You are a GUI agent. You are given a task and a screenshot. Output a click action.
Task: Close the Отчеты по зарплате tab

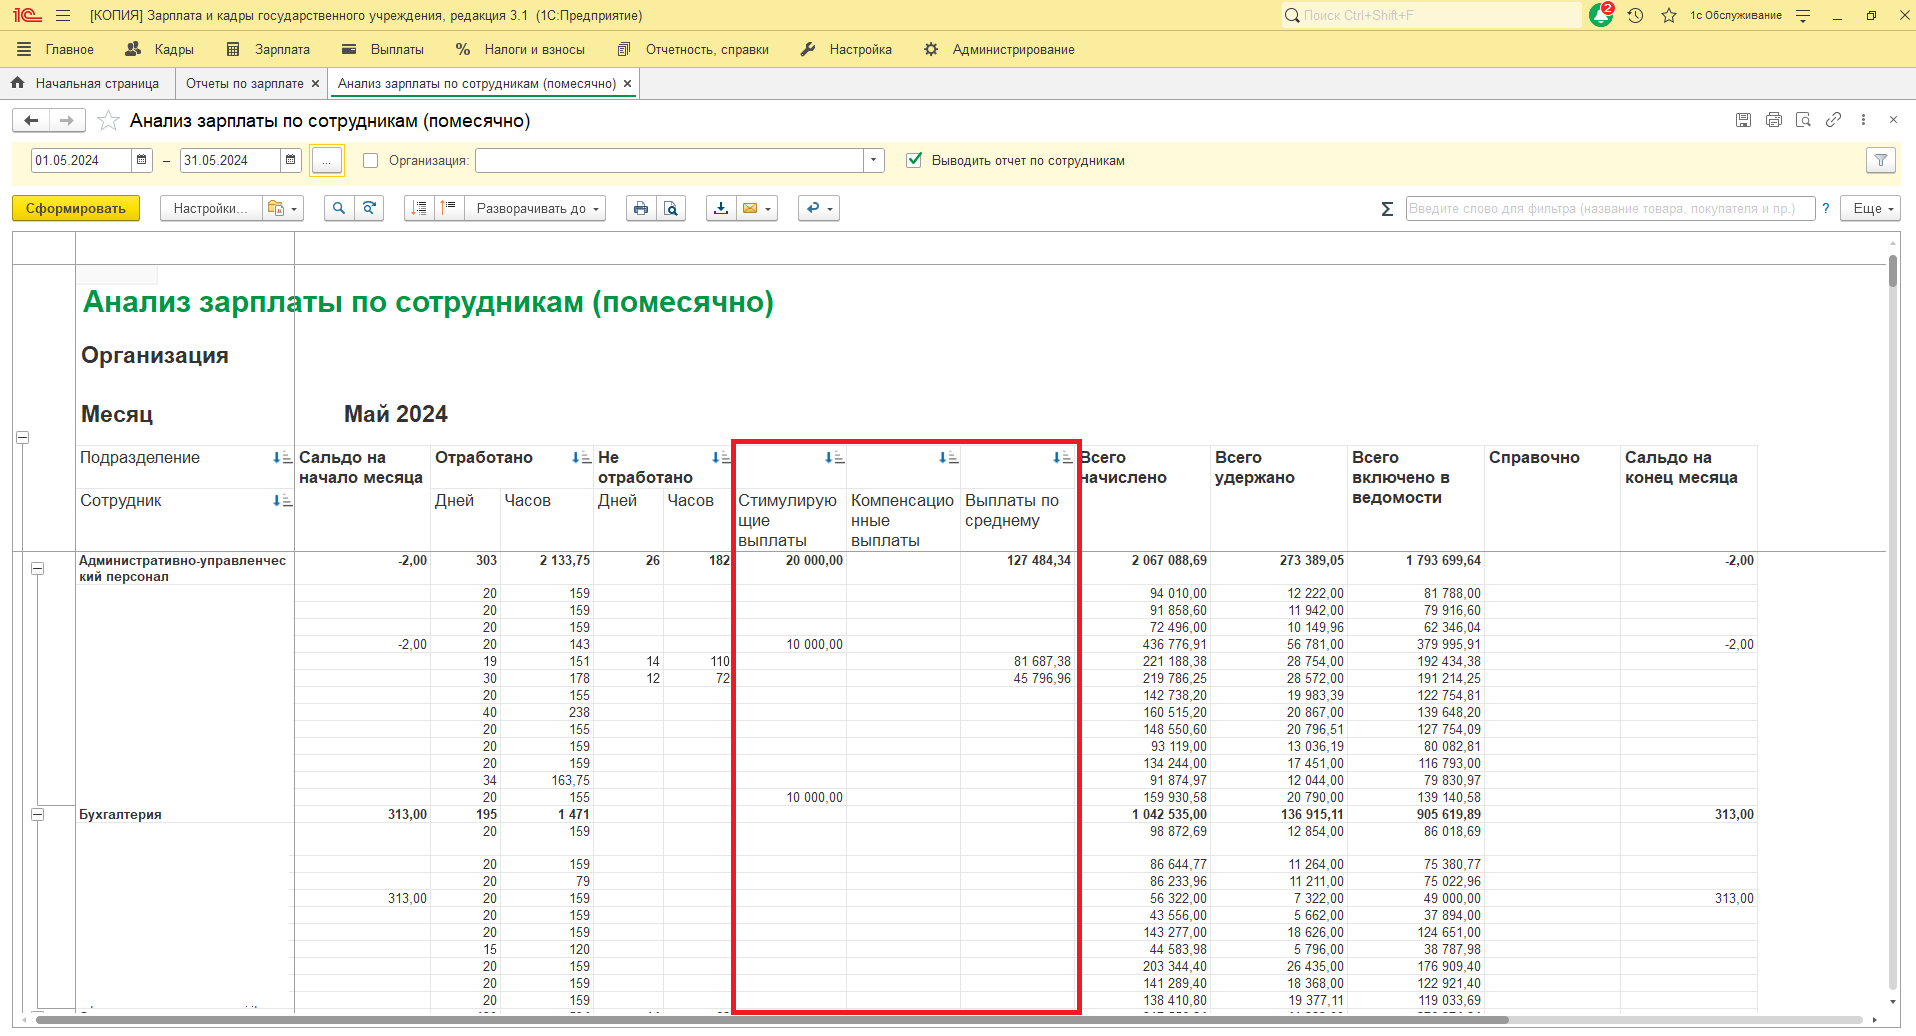point(316,84)
